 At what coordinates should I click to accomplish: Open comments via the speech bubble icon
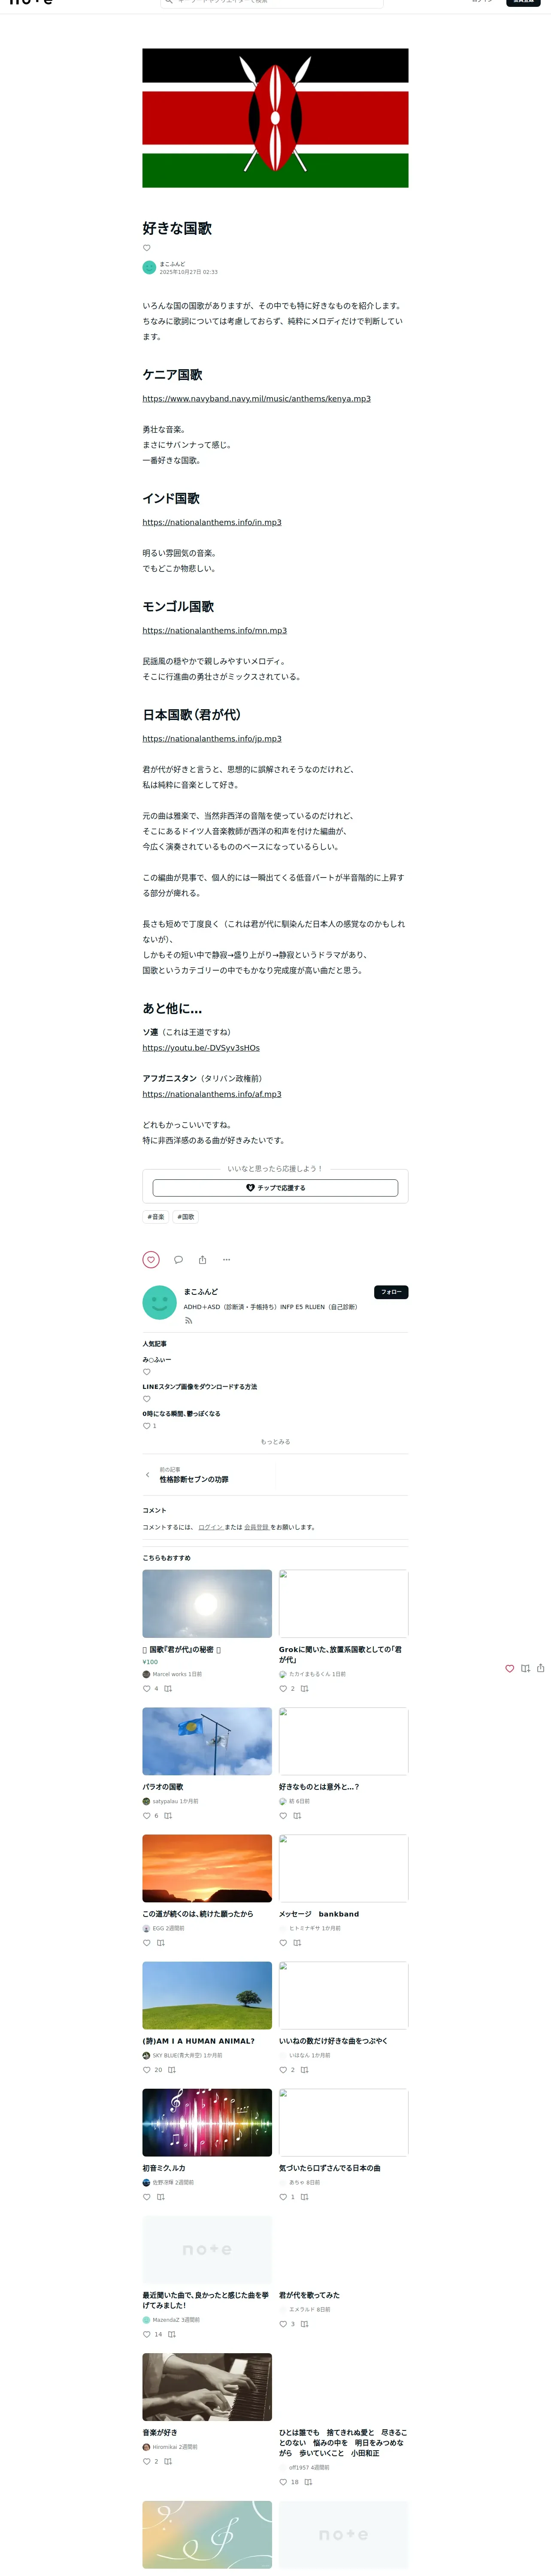coord(178,1259)
